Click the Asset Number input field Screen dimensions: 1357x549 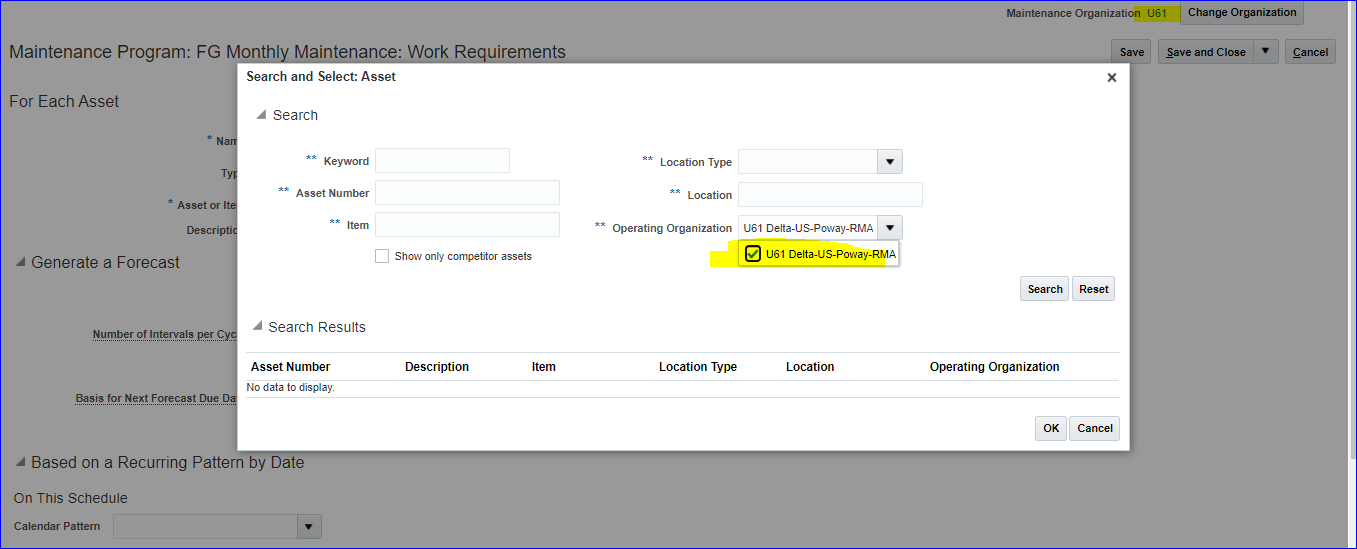[x=467, y=193]
